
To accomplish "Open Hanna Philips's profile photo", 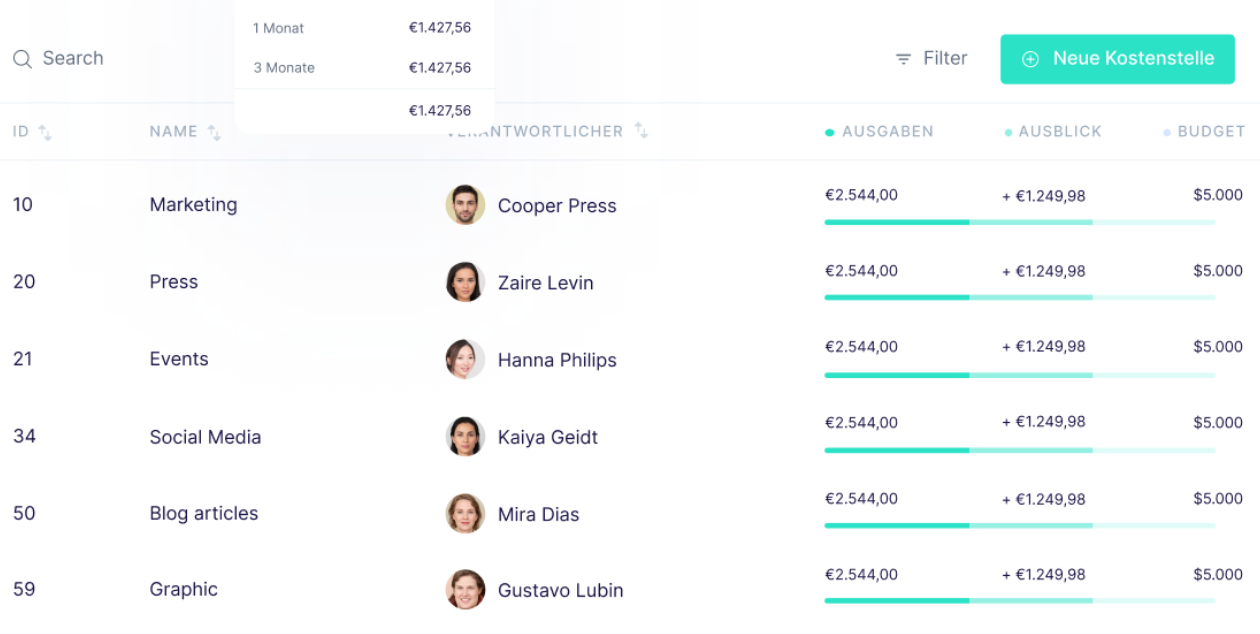I will point(465,359).
